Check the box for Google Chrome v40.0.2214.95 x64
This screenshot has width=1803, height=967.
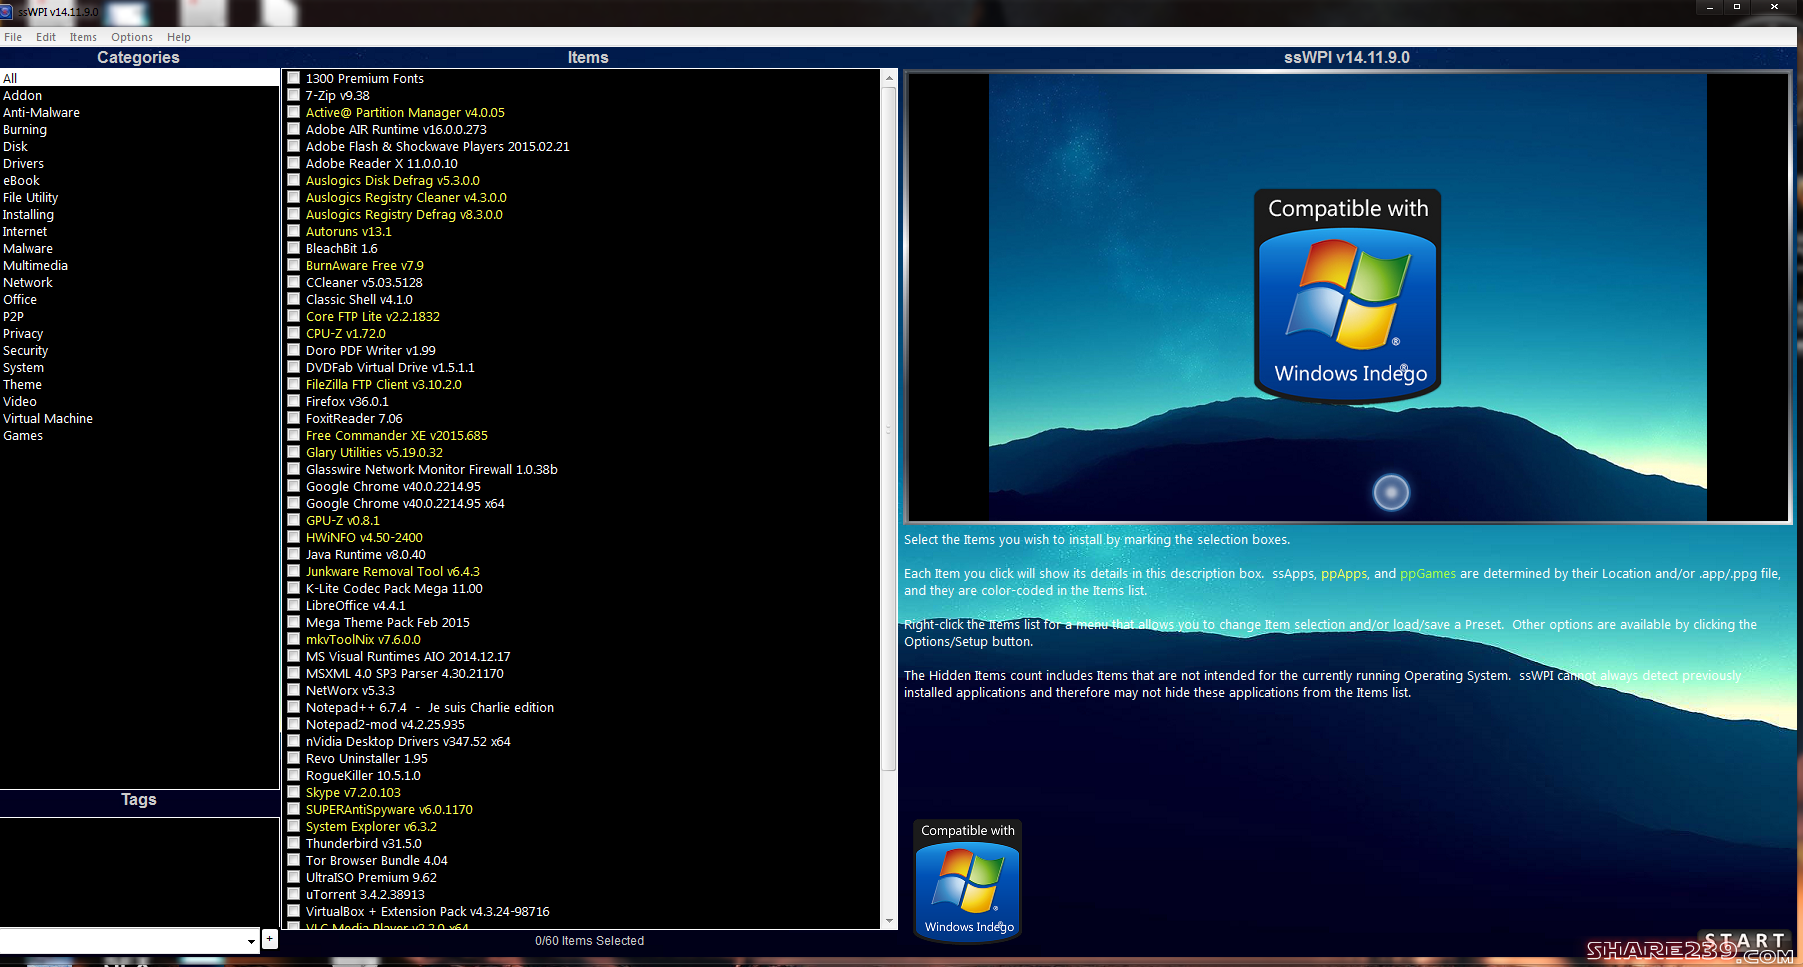(294, 503)
